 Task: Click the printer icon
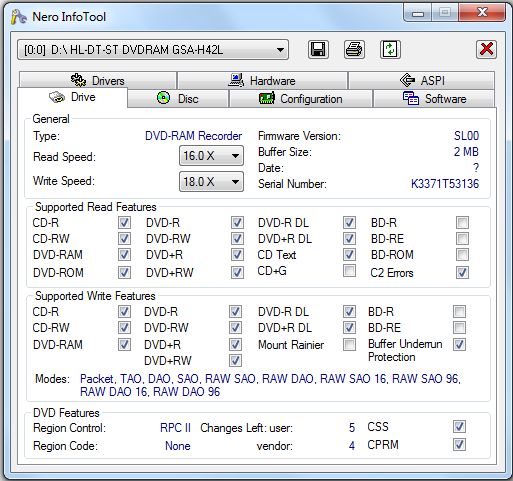tap(354, 50)
